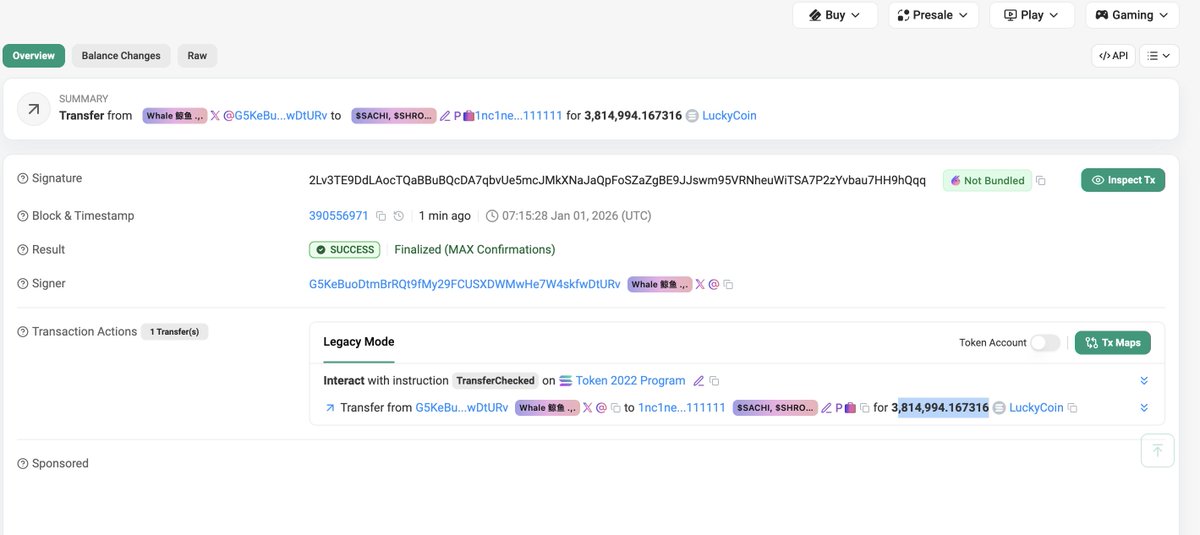1200x535 pixels.
Task: Click the X icon in Signer row
Action: pos(700,284)
